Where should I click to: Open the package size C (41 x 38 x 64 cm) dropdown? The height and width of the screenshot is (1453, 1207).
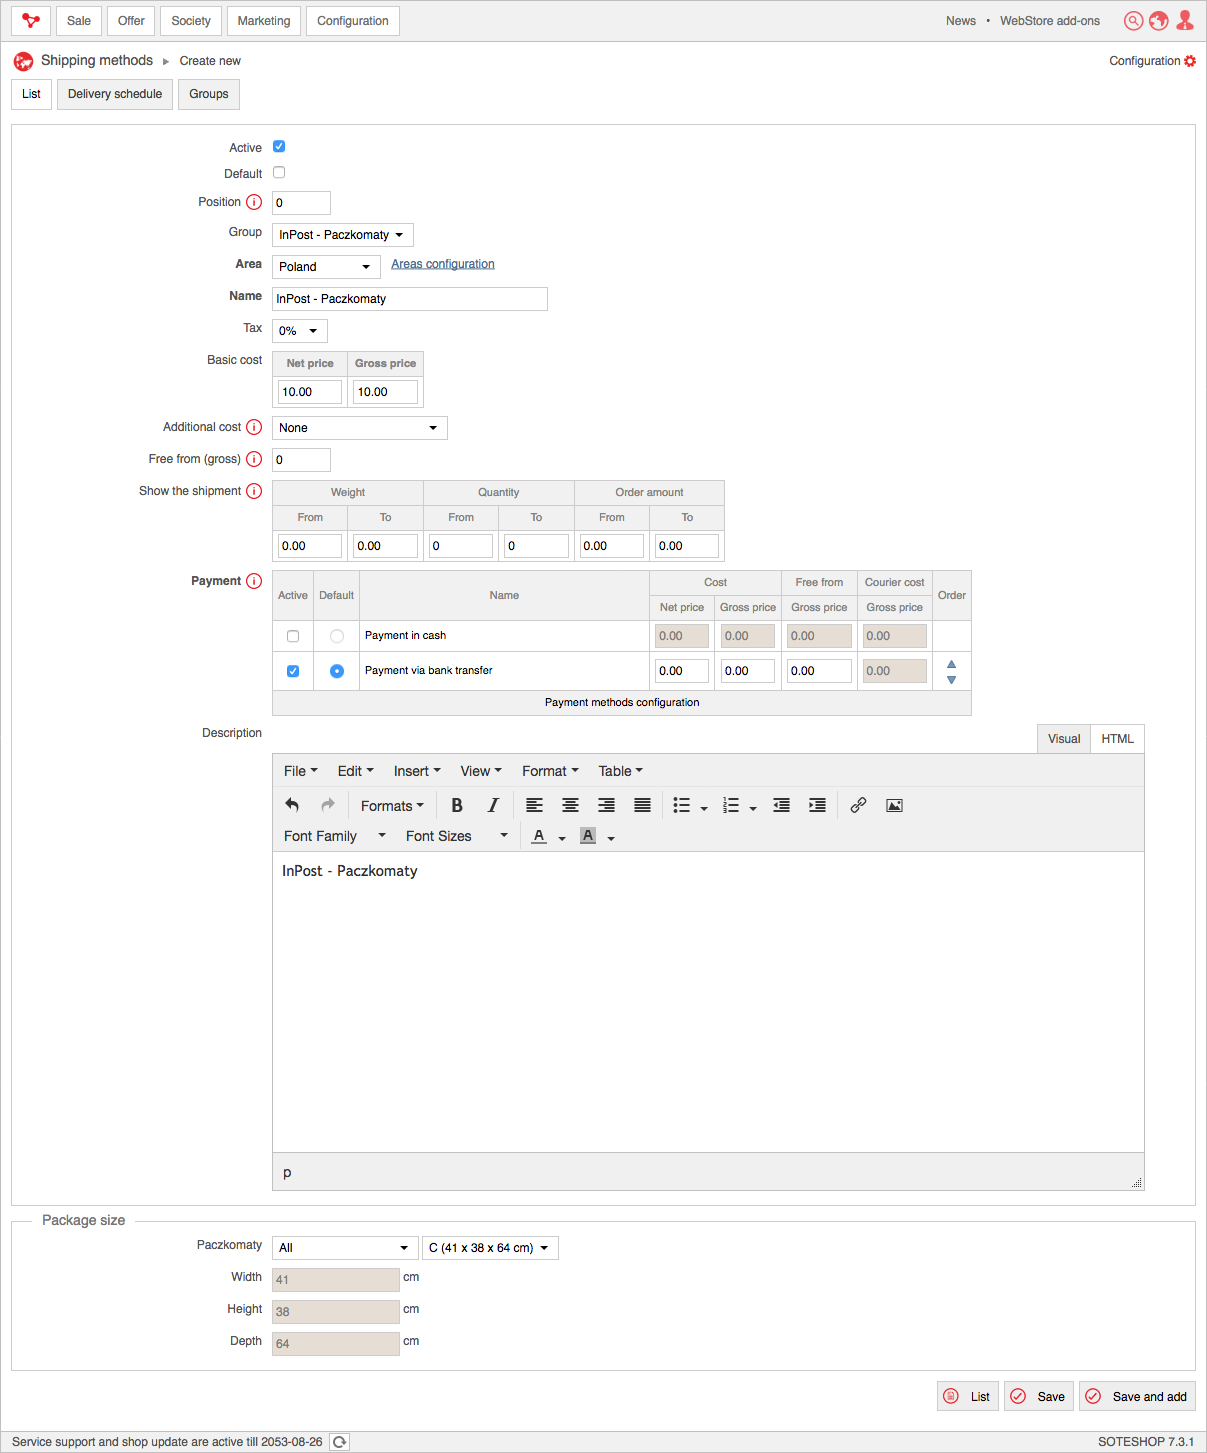490,1248
